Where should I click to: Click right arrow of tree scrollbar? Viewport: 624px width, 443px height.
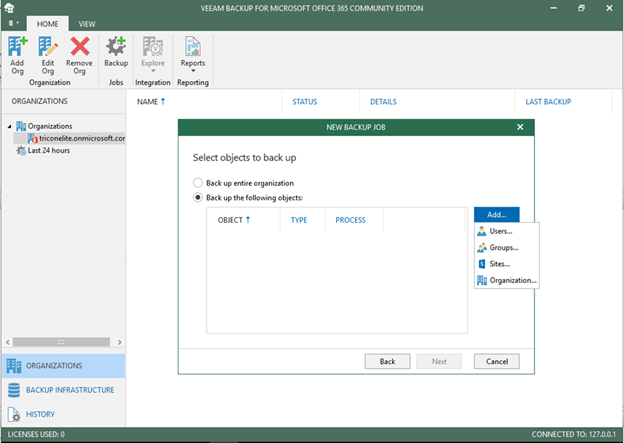pyautogui.click(x=119, y=342)
